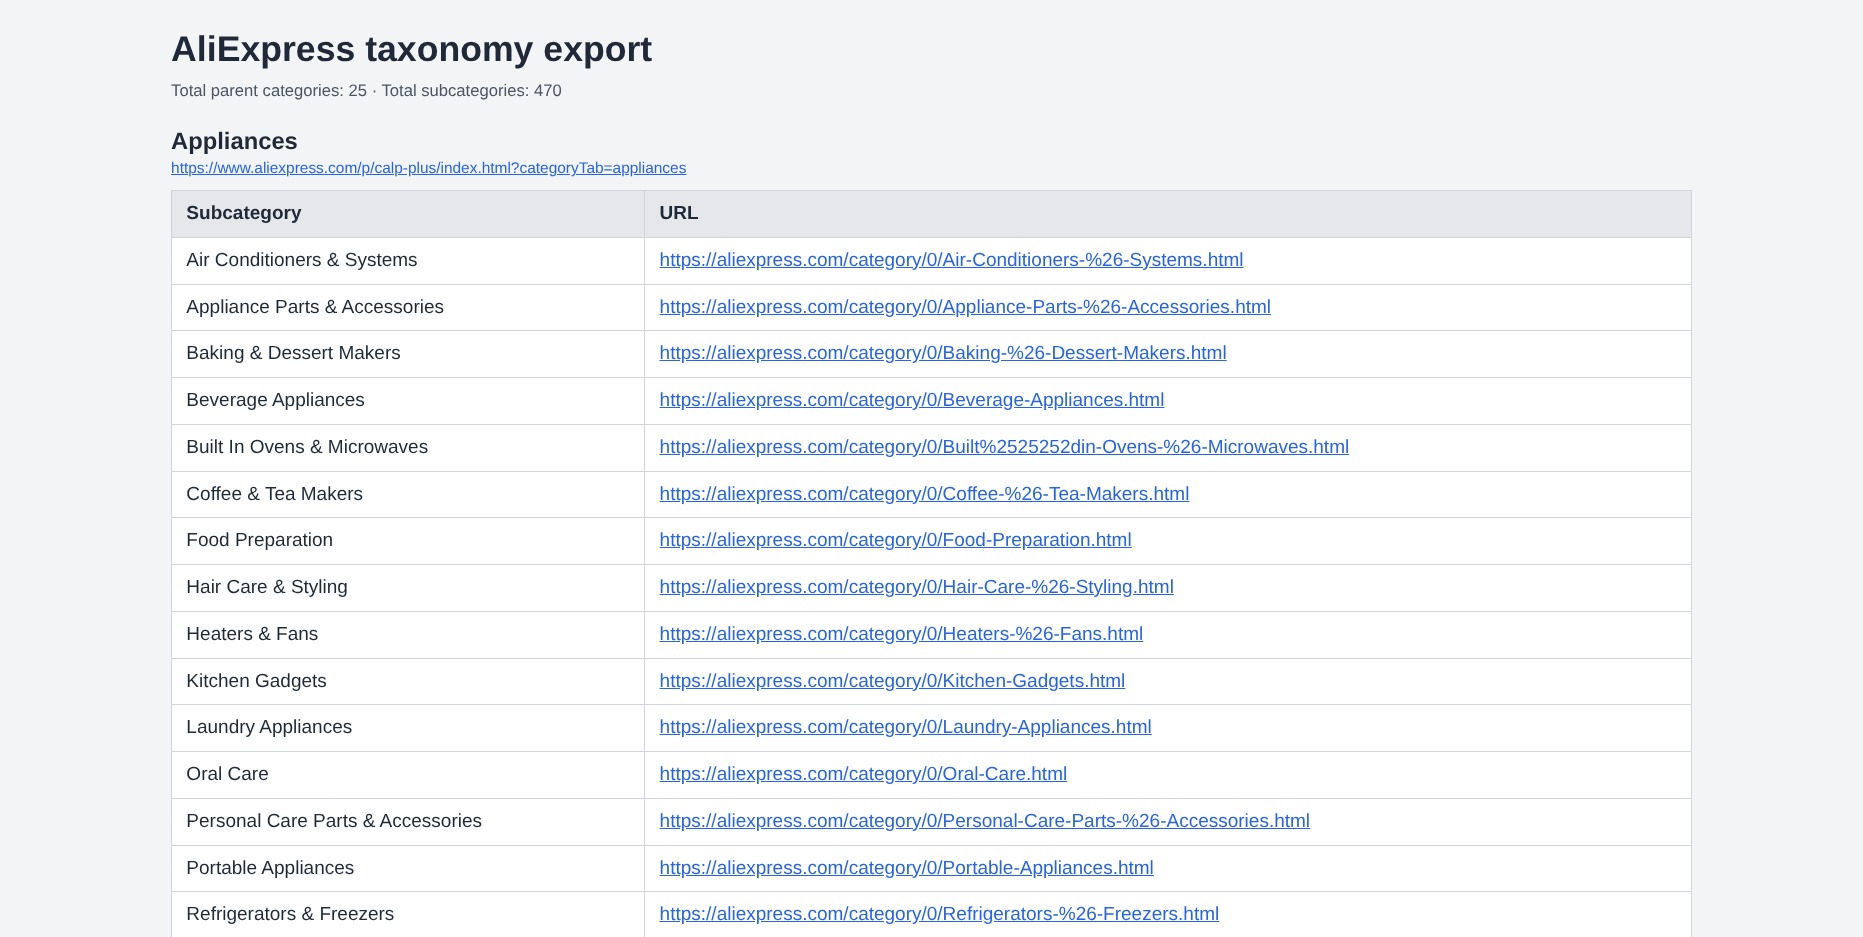
Task: Click the 'AliExpress taxonomy export' title
Action: tap(411, 49)
